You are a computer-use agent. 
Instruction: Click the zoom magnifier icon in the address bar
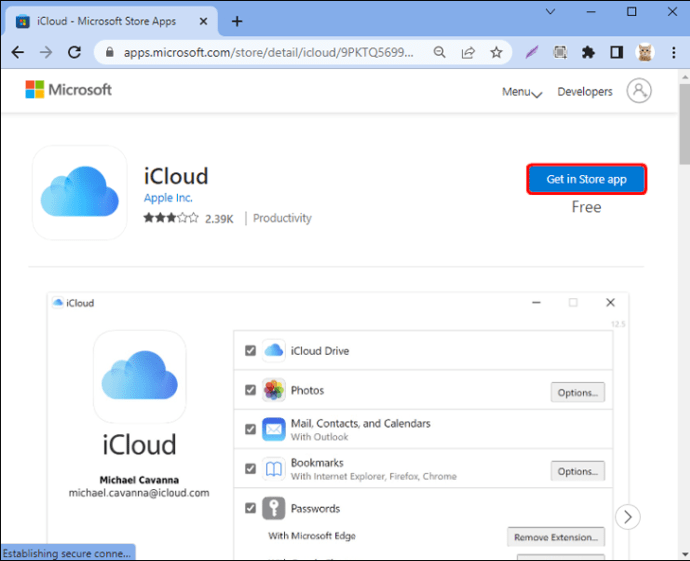click(439, 52)
